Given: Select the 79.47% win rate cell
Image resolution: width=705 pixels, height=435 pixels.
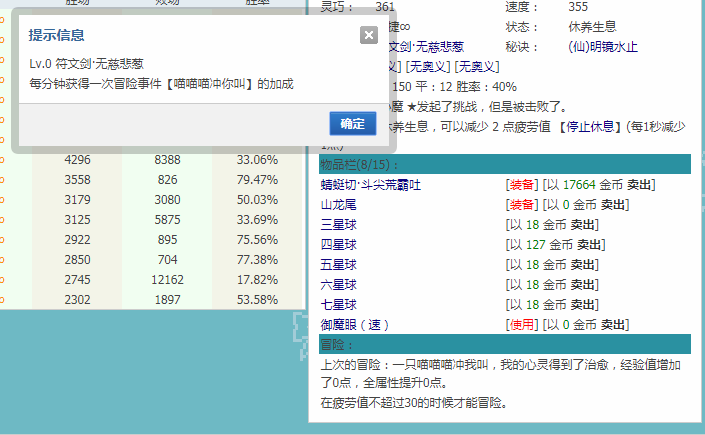Looking at the screenshot, I should pyautogui.click(x=257, y=180).
